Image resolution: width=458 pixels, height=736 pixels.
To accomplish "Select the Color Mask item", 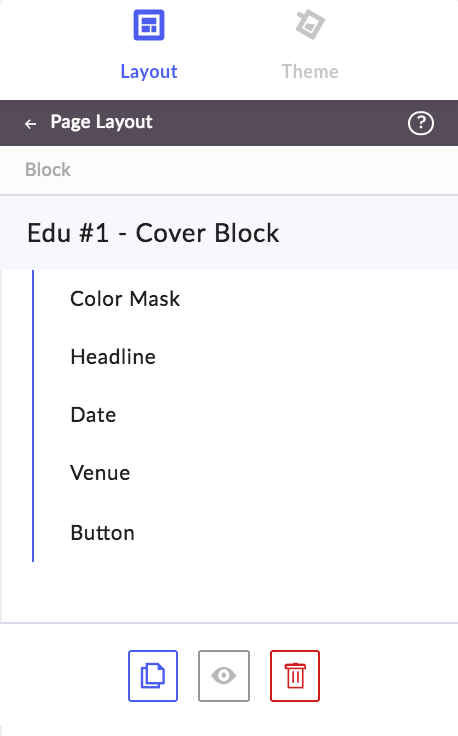I will 125,299.
